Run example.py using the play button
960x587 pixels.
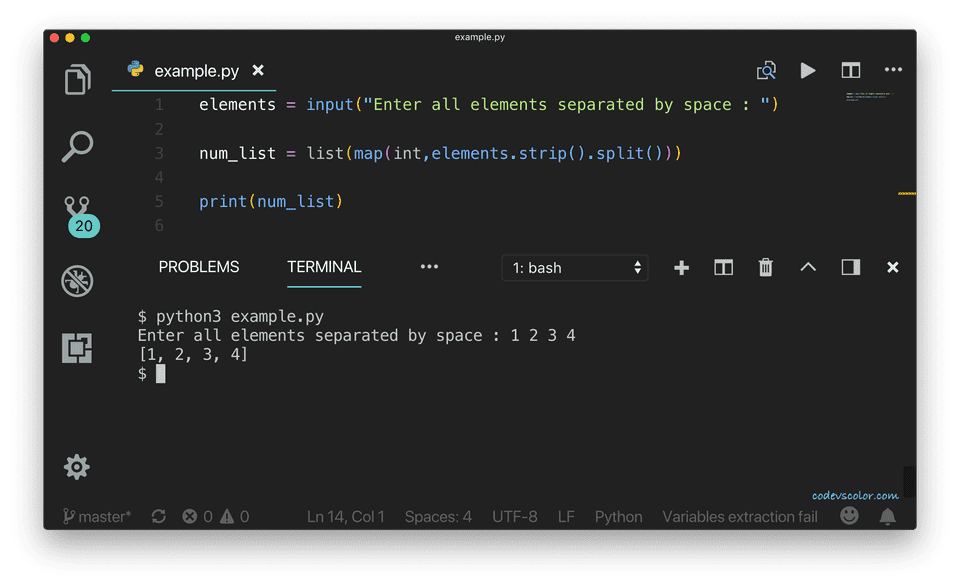pyautogui.click(x=808, y=70)
